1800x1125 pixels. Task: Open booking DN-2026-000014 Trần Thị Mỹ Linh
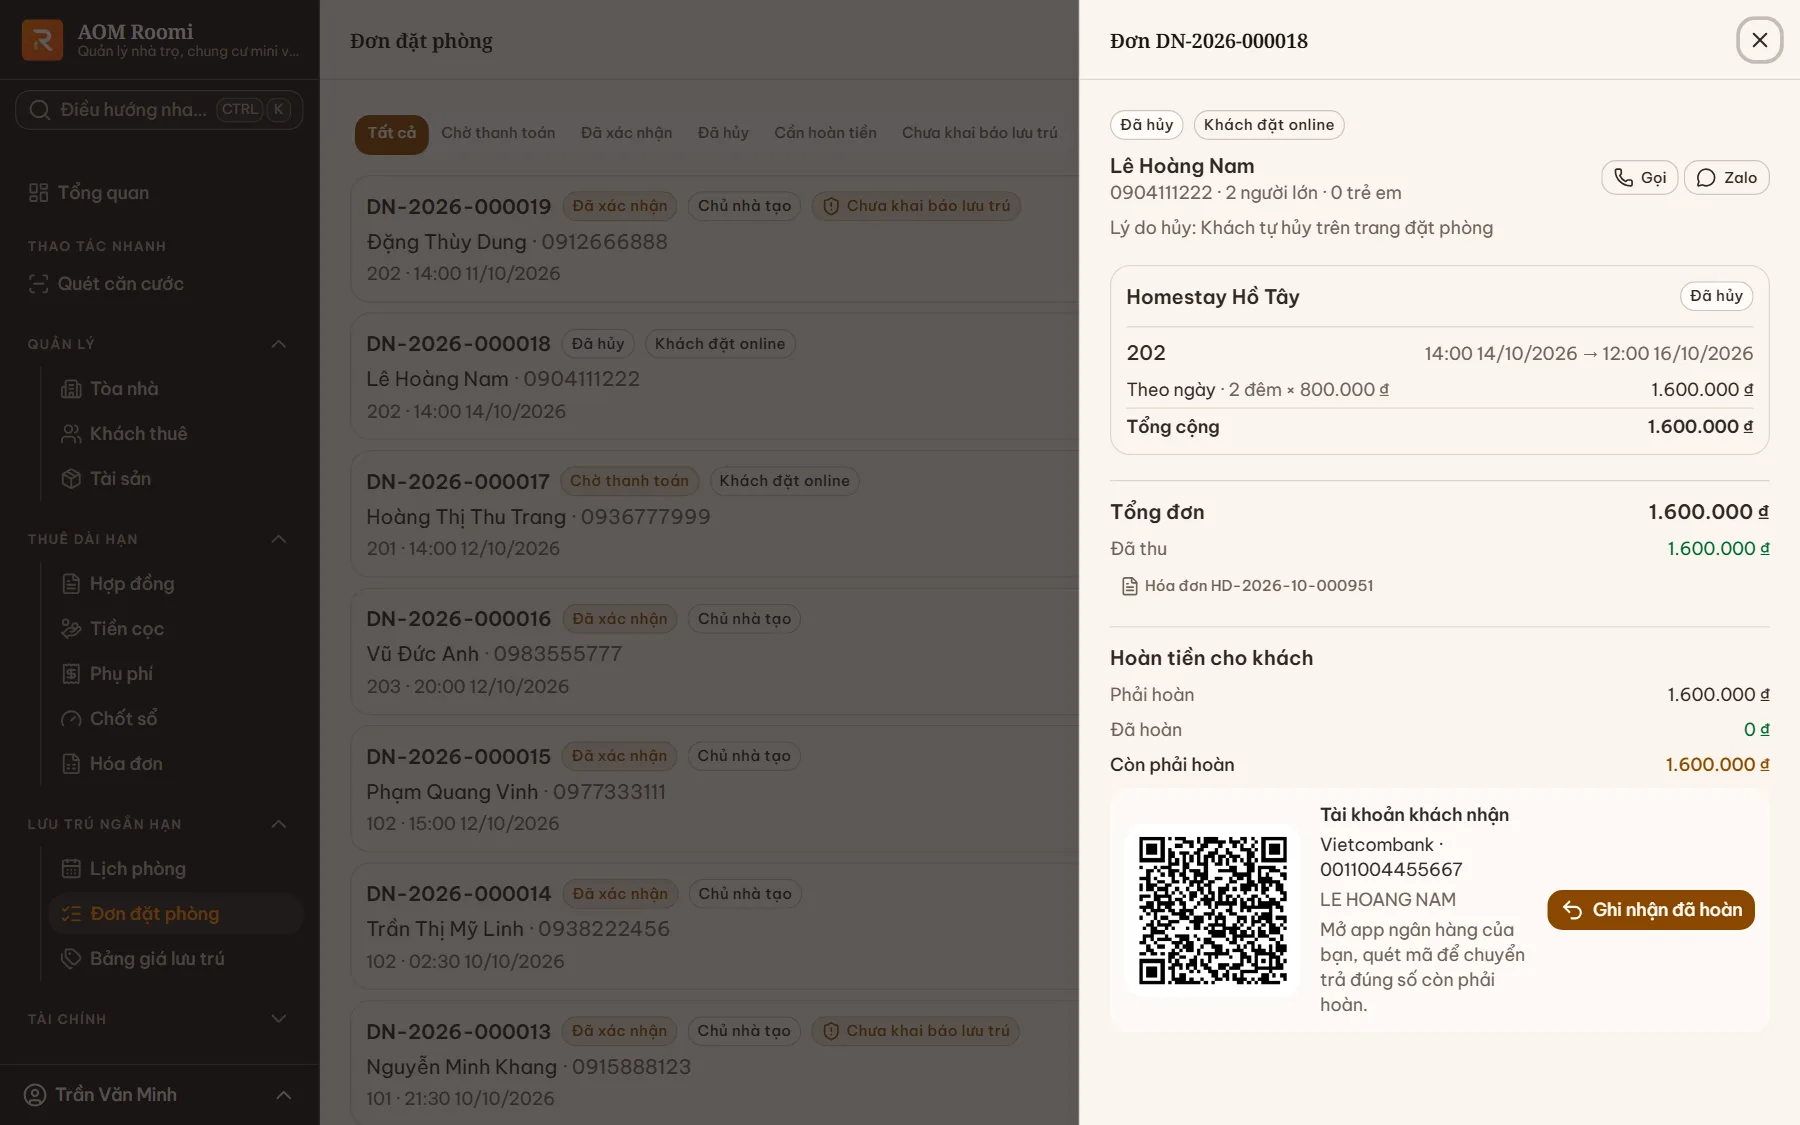tap(714, 927)
